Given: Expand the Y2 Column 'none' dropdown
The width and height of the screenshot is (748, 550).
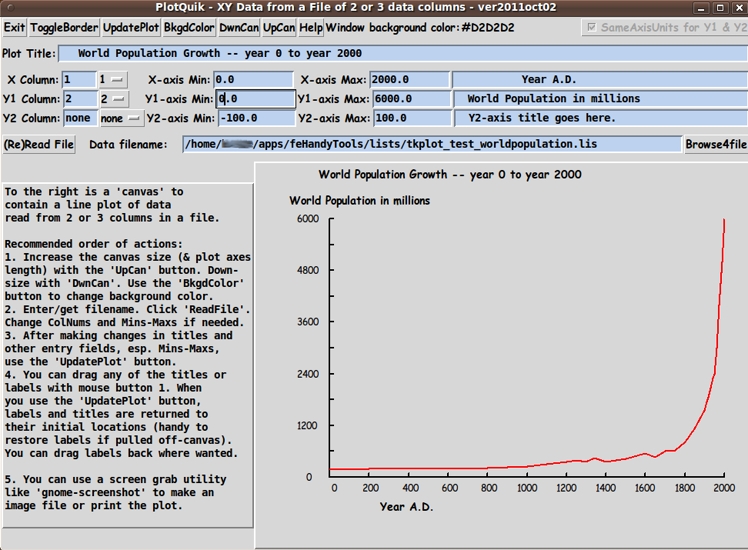Looking at the screenshot, I should [x=120, y=118].
